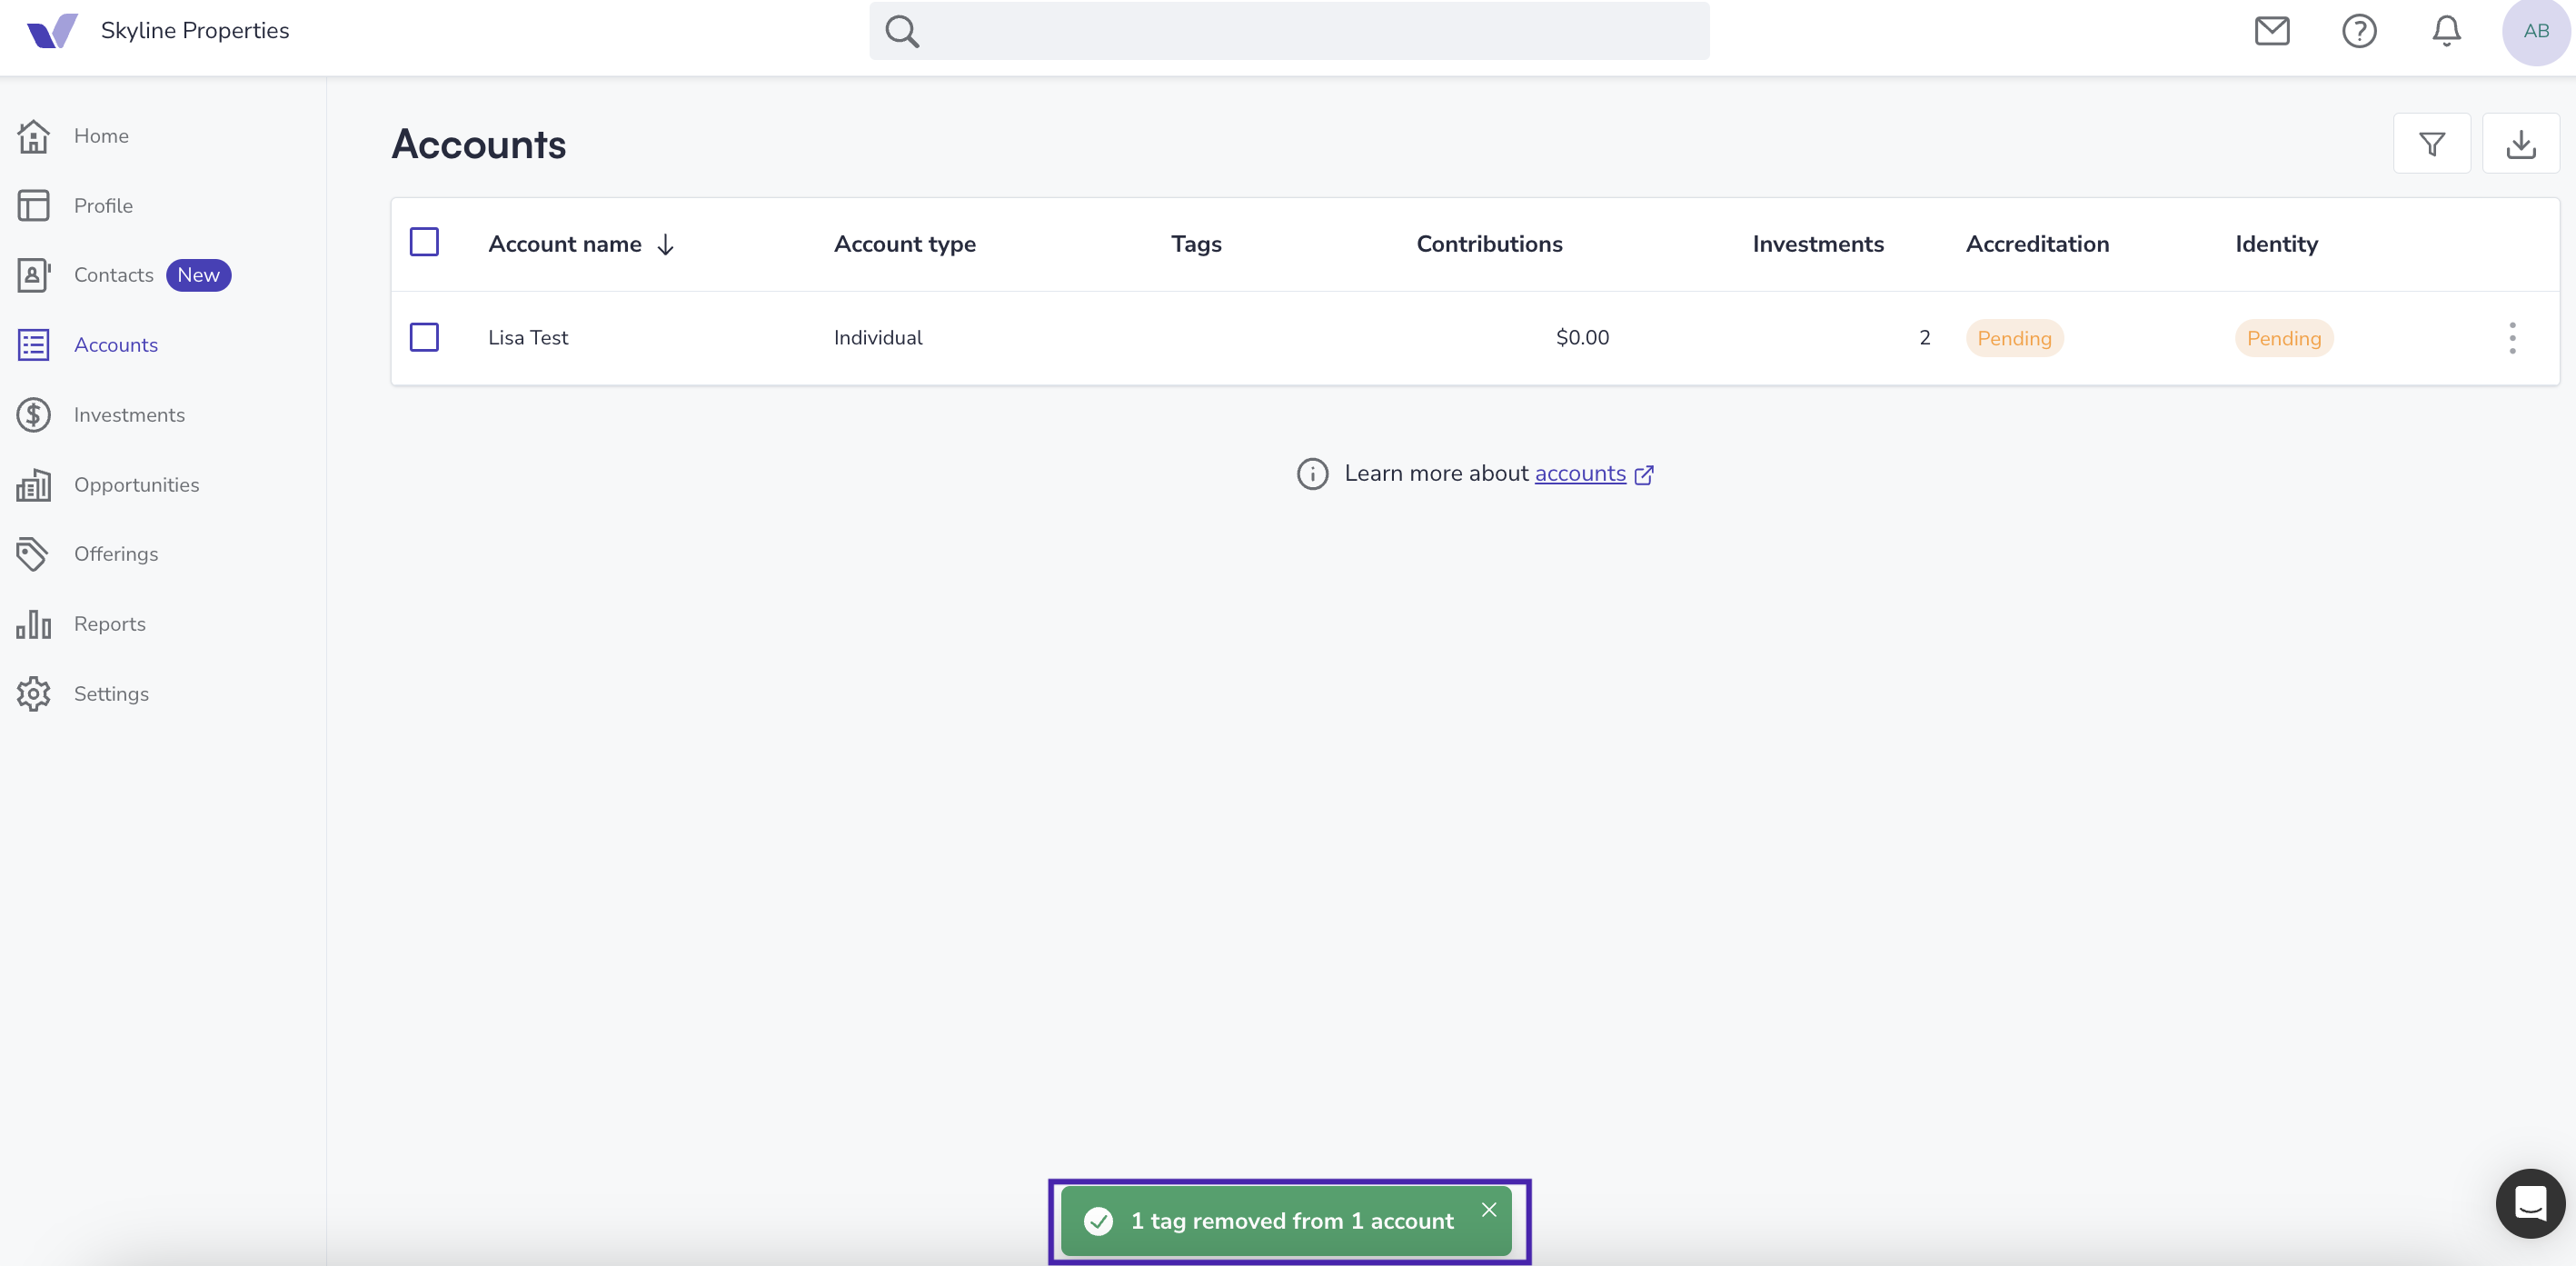This screenshot has width=2576, height=1266.
Task: Open Opportunities in the sidebar
Action: pyautogui.click(x=137, y=485)
